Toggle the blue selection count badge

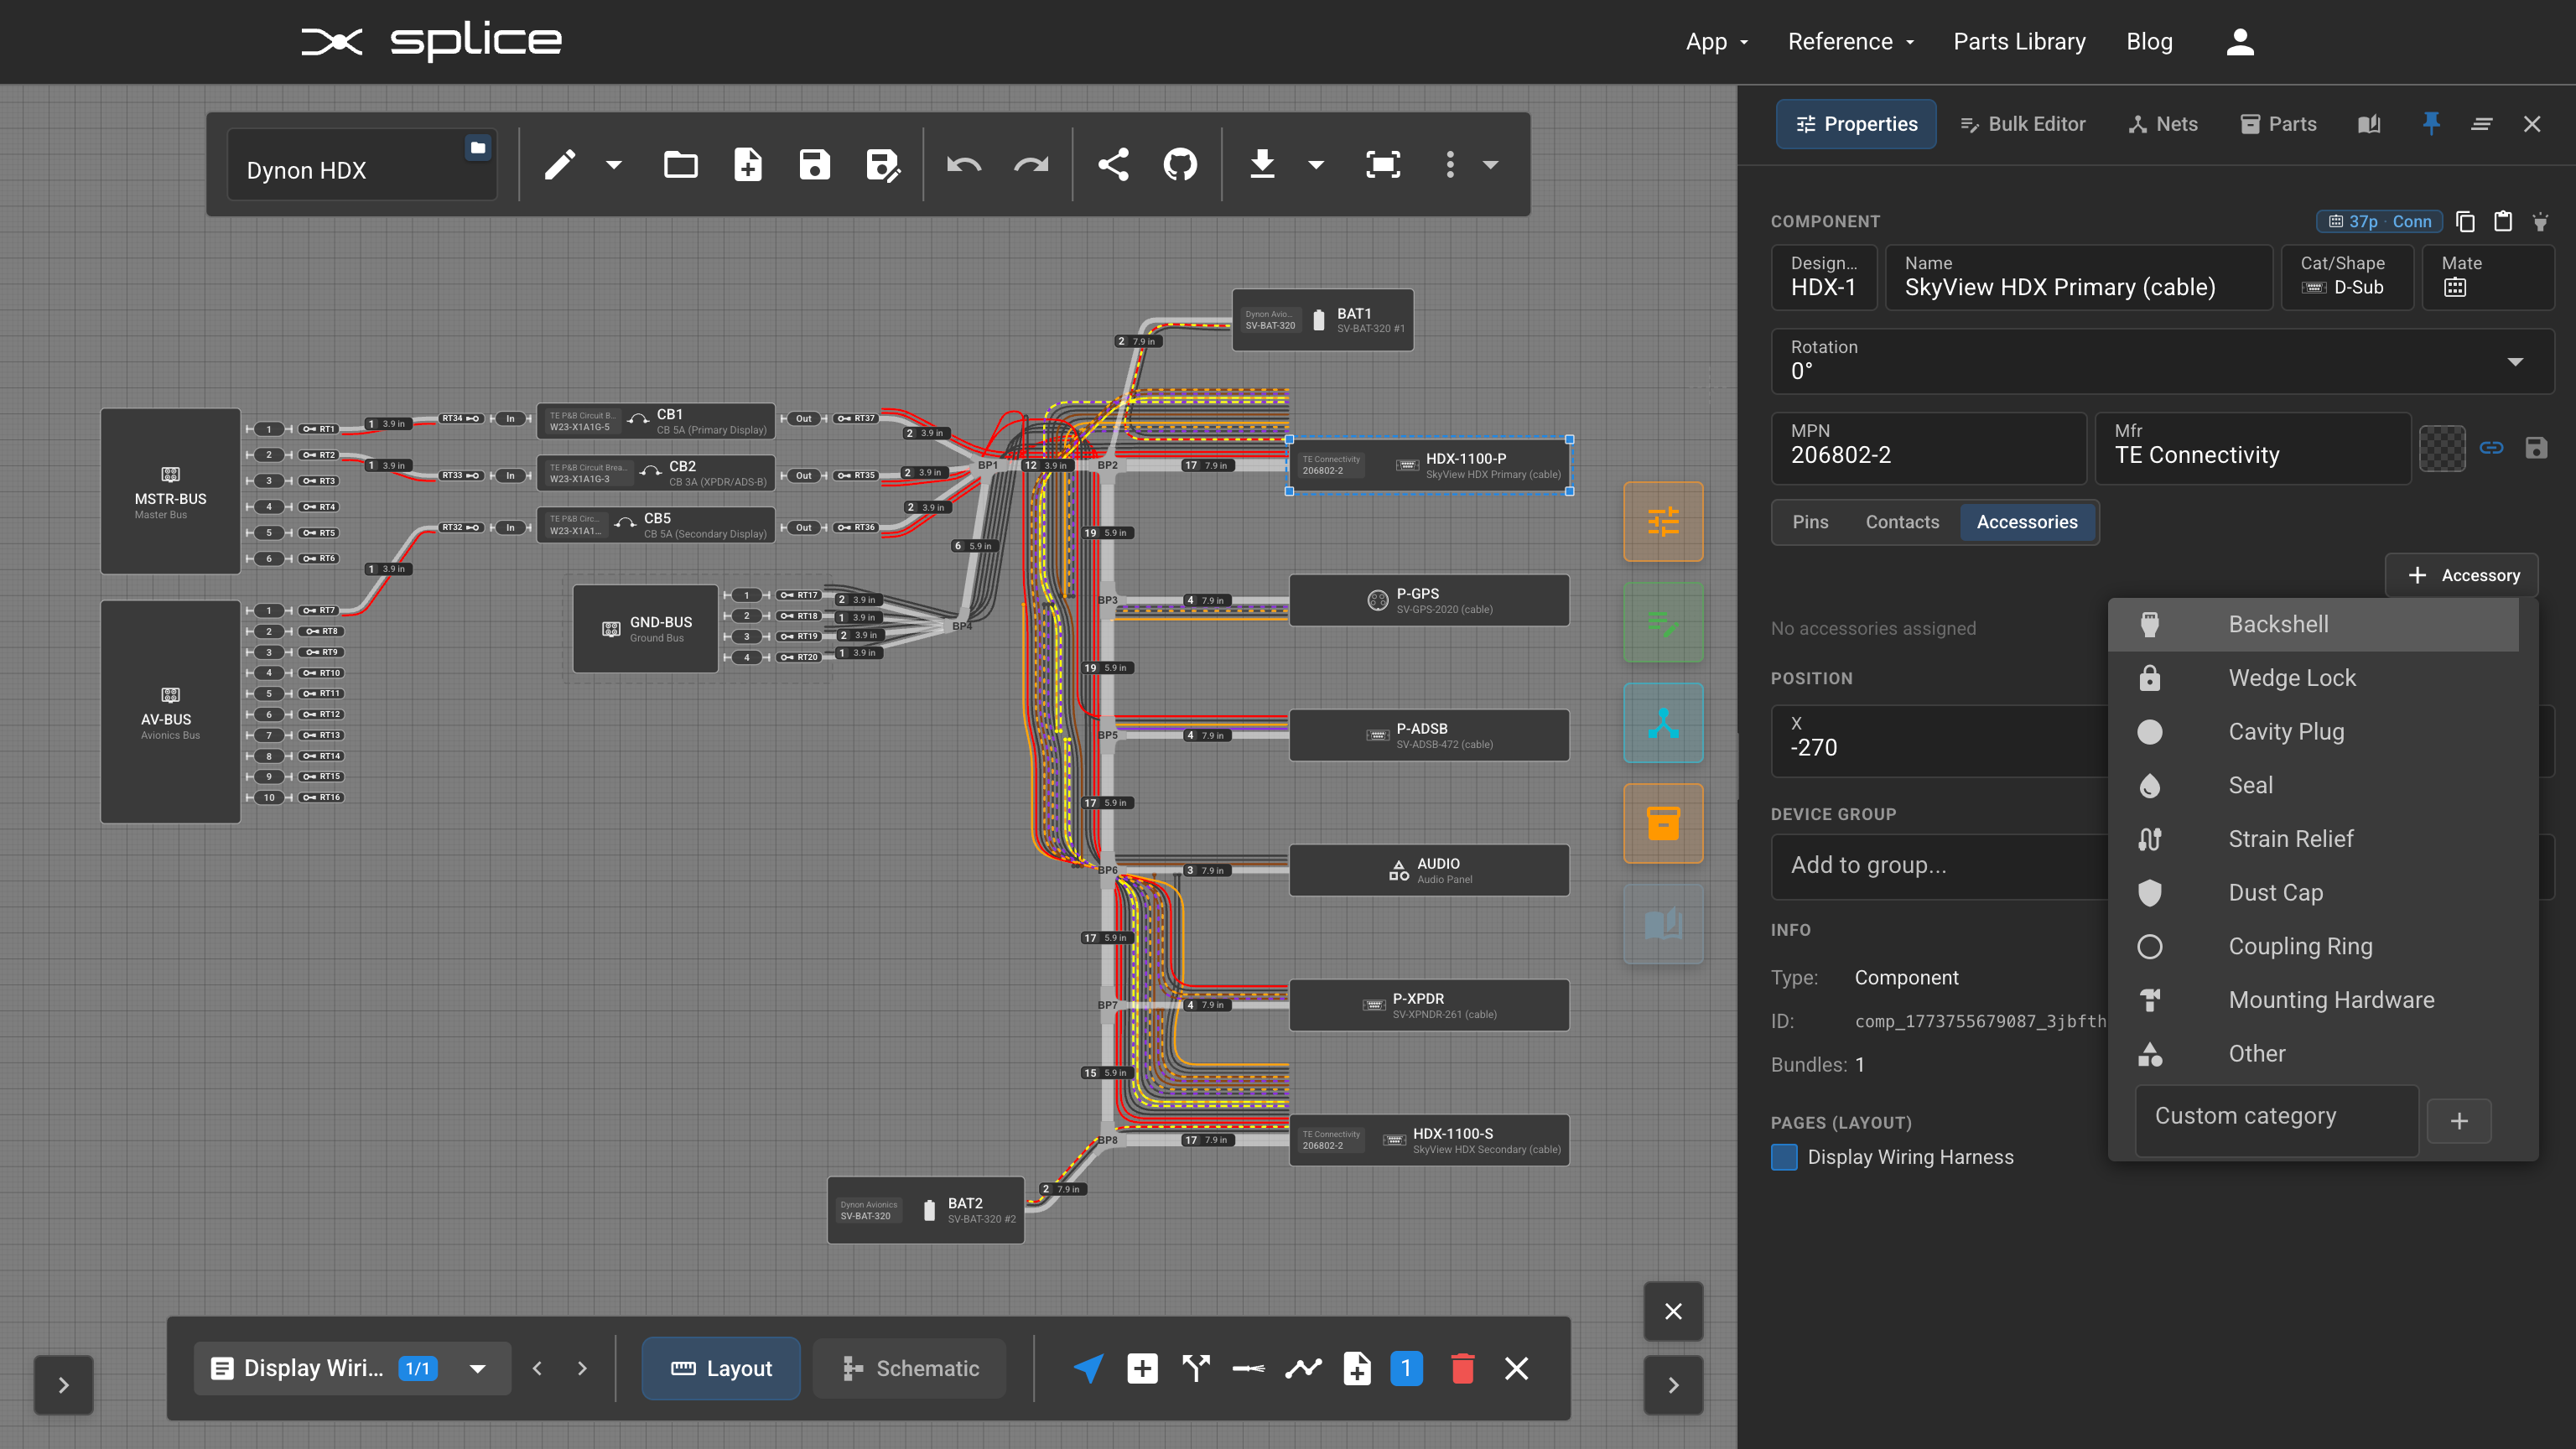(x=1406, y=1368)
